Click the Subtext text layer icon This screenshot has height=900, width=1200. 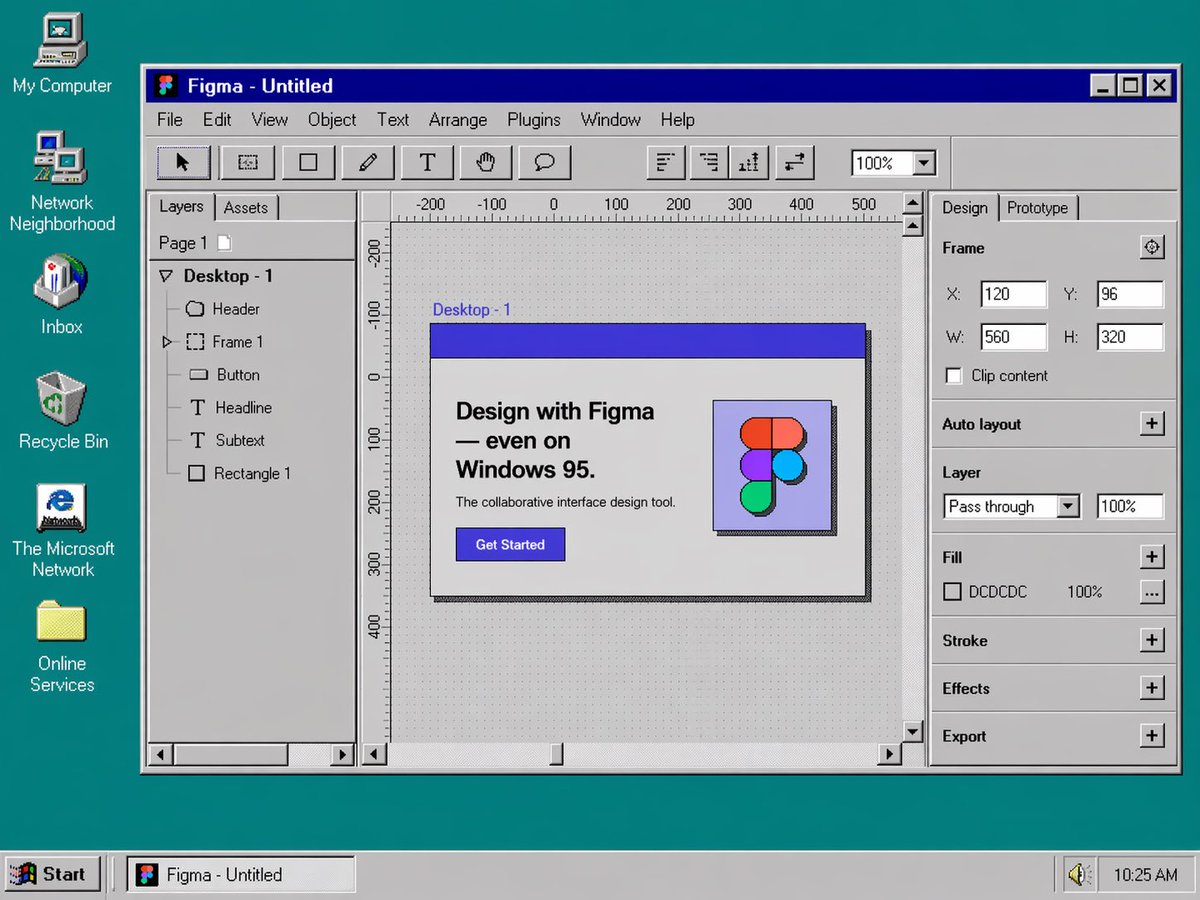click(197, 440)
